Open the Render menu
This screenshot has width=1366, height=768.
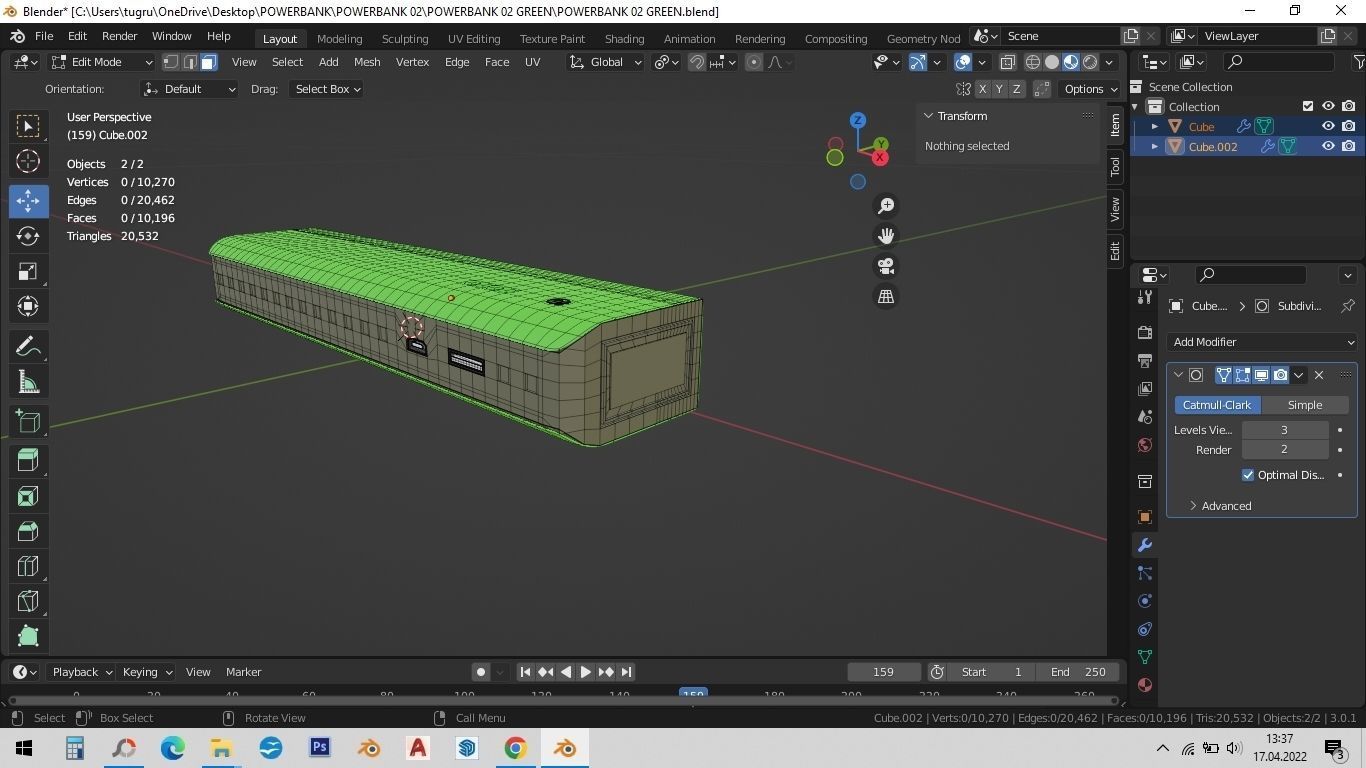119,36
